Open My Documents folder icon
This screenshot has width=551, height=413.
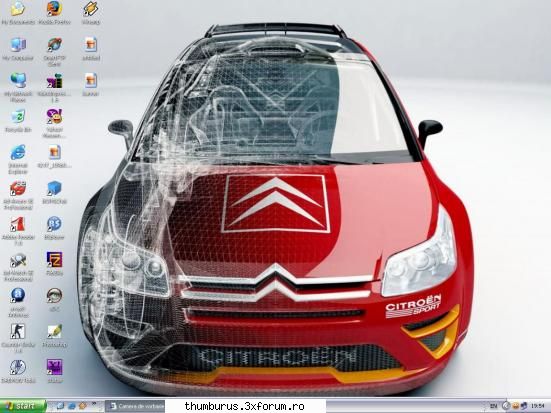[x=18, y=8]
